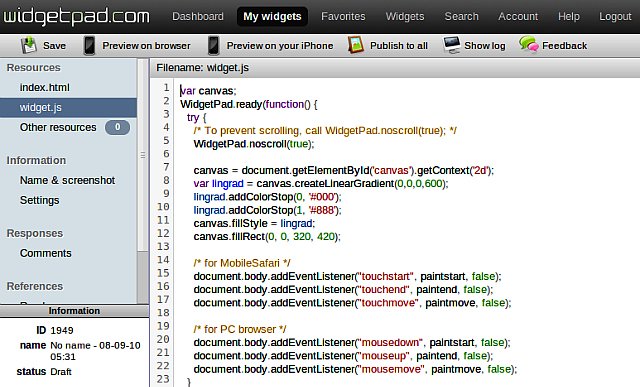
Task: Click the '/* for PC browser */' comment
Action: tap(240, 329)
